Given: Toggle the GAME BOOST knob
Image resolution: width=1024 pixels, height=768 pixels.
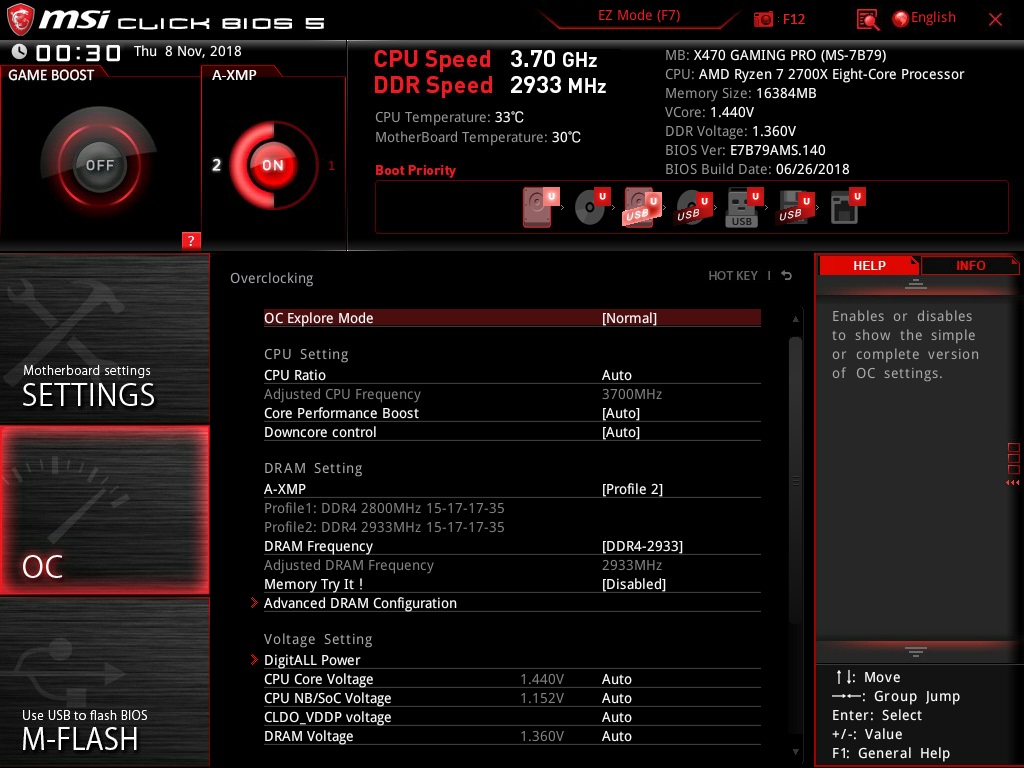Looking at the screenshot, I should [x=99, y=165].
